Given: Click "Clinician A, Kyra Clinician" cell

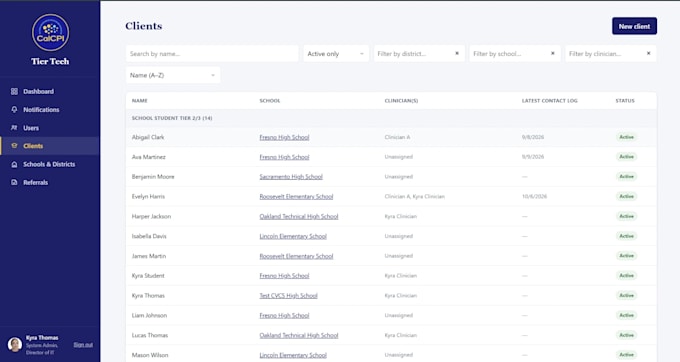Looking at the screenshot, I should tap(414, 197).
